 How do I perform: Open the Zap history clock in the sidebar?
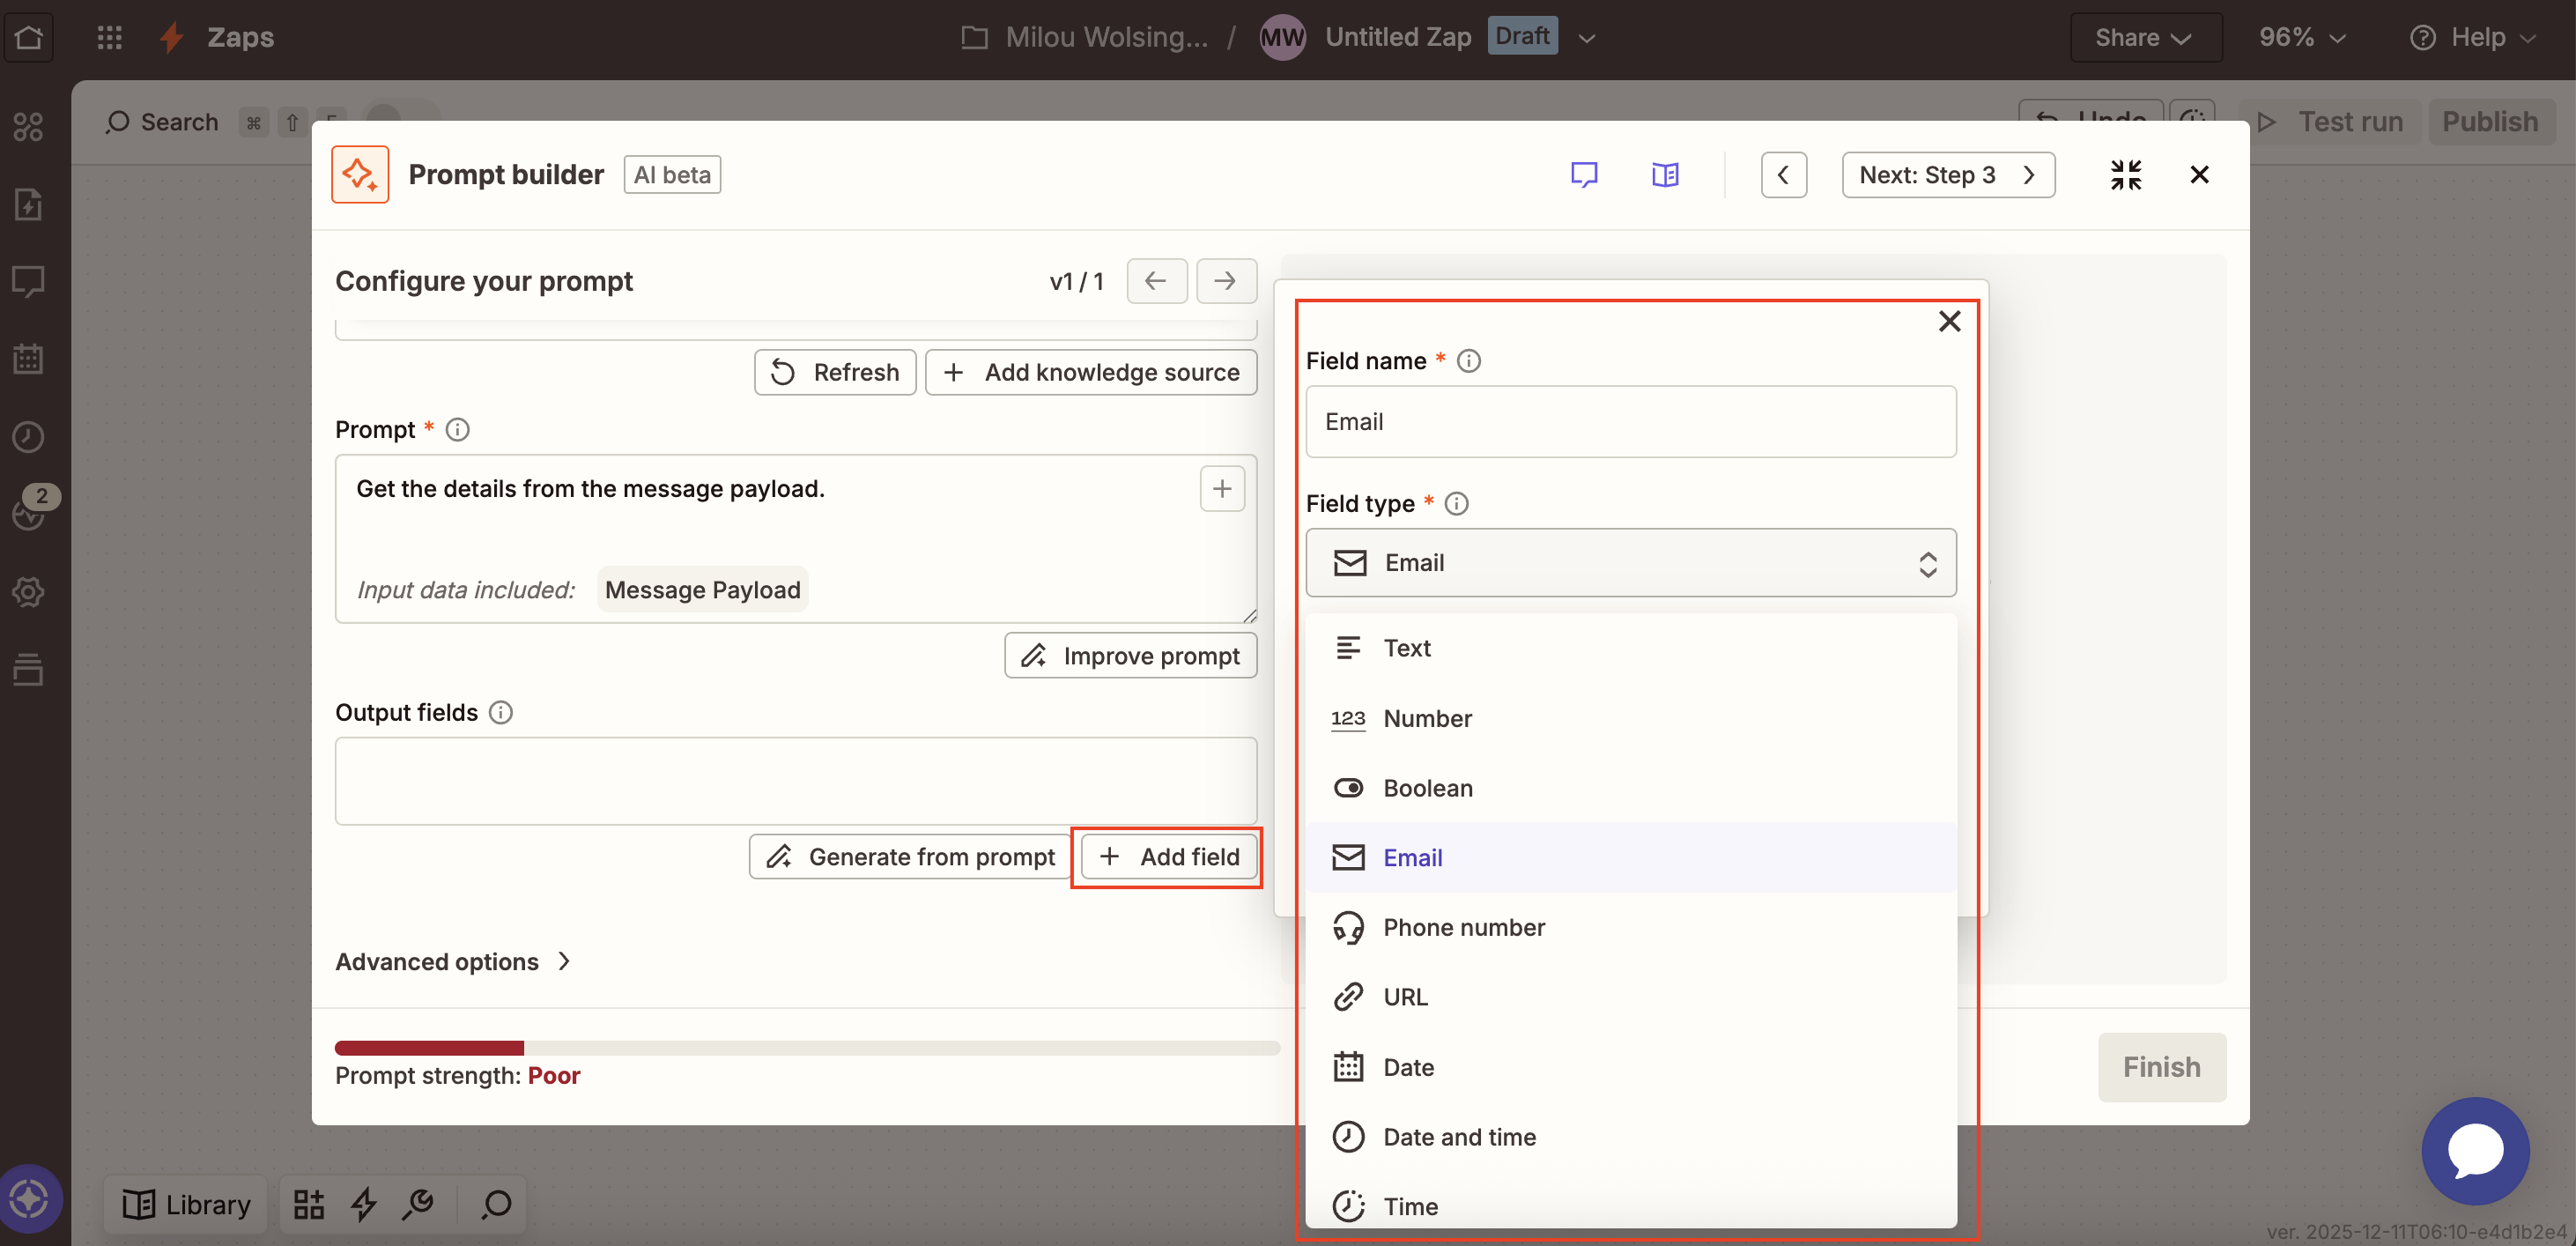(28, 436)
